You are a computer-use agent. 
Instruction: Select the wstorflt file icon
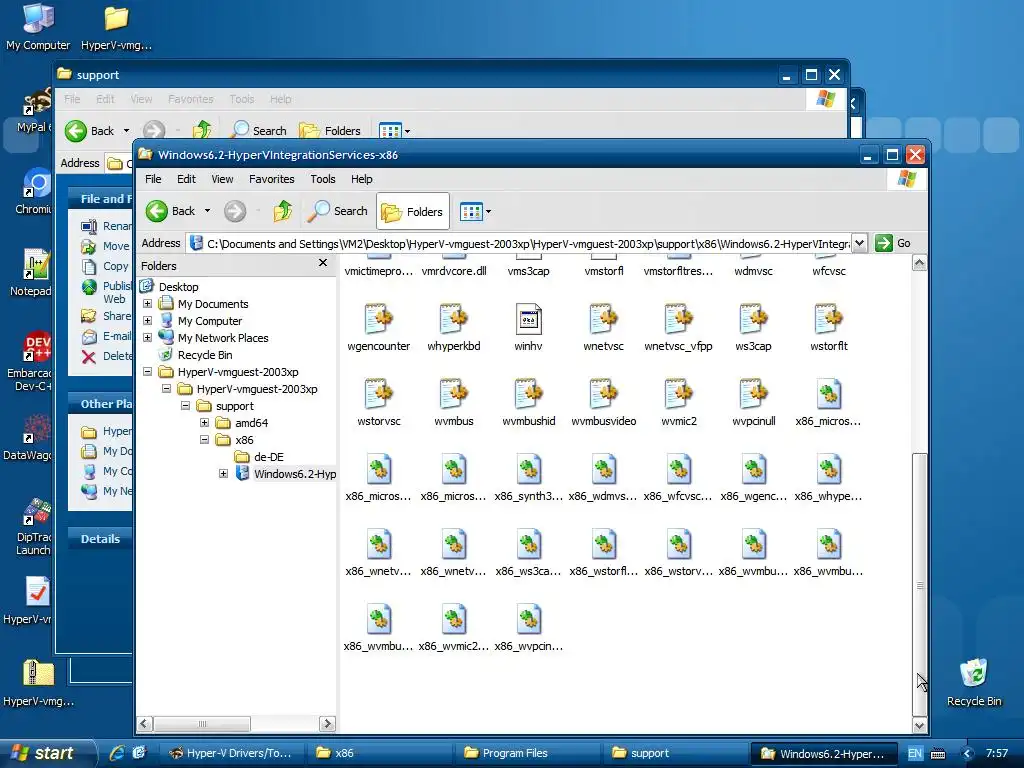click(x=829, y=320)
